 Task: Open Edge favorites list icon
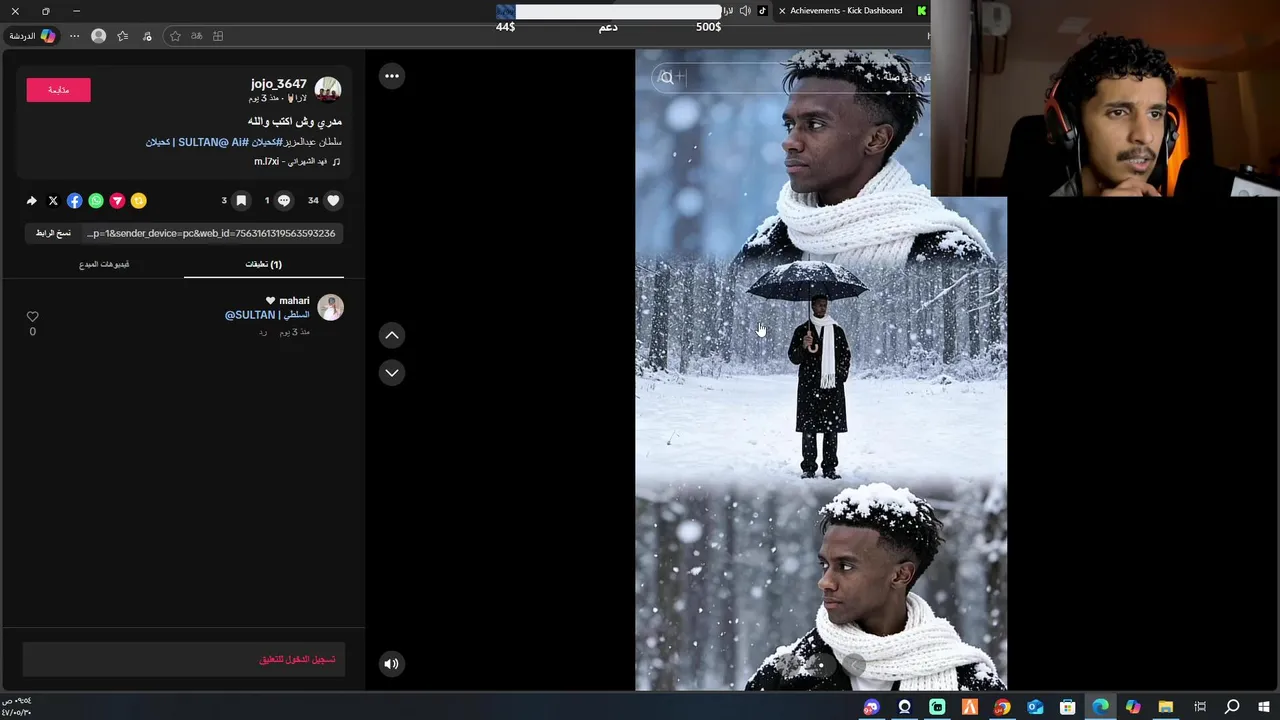coord(123,36)
